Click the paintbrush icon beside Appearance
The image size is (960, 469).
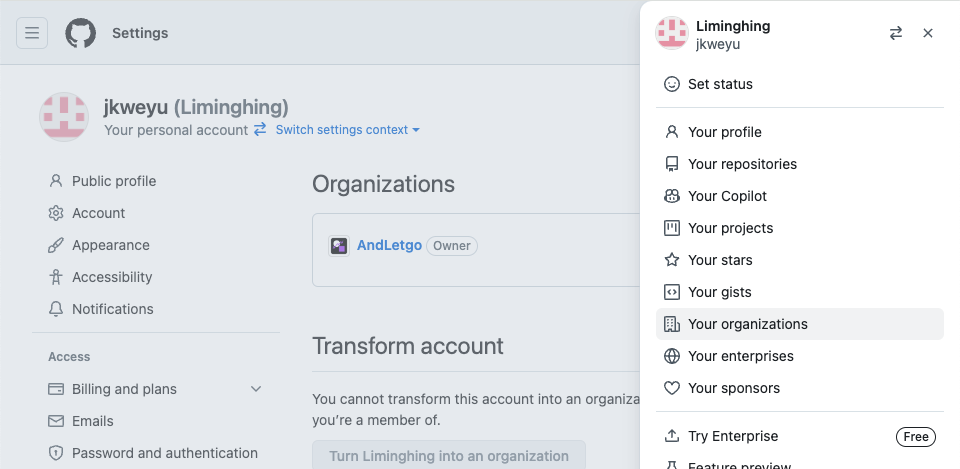point(56,245)
